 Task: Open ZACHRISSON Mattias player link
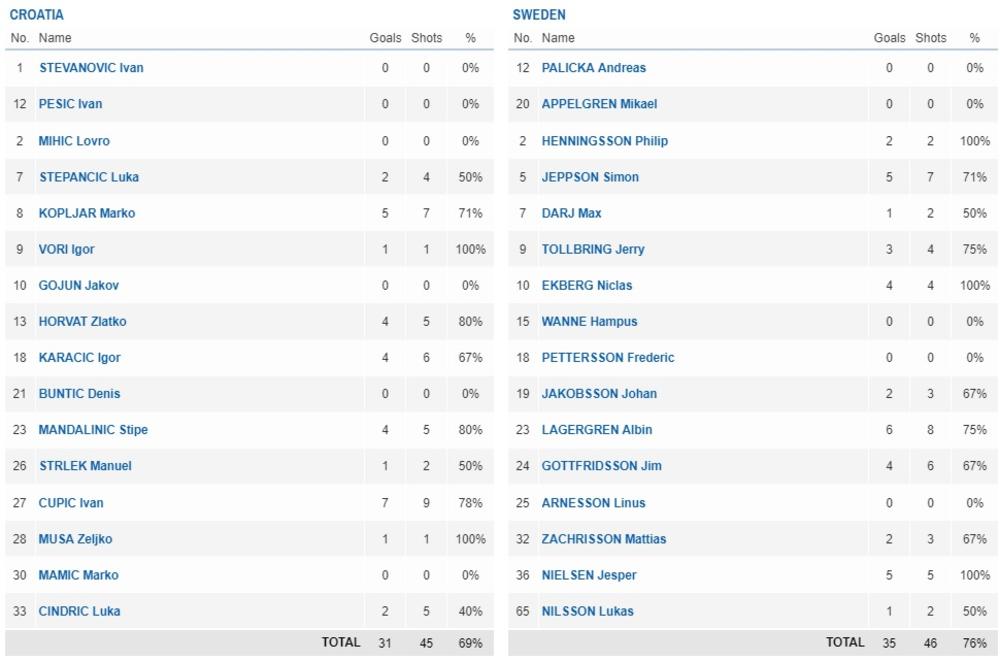604,539
